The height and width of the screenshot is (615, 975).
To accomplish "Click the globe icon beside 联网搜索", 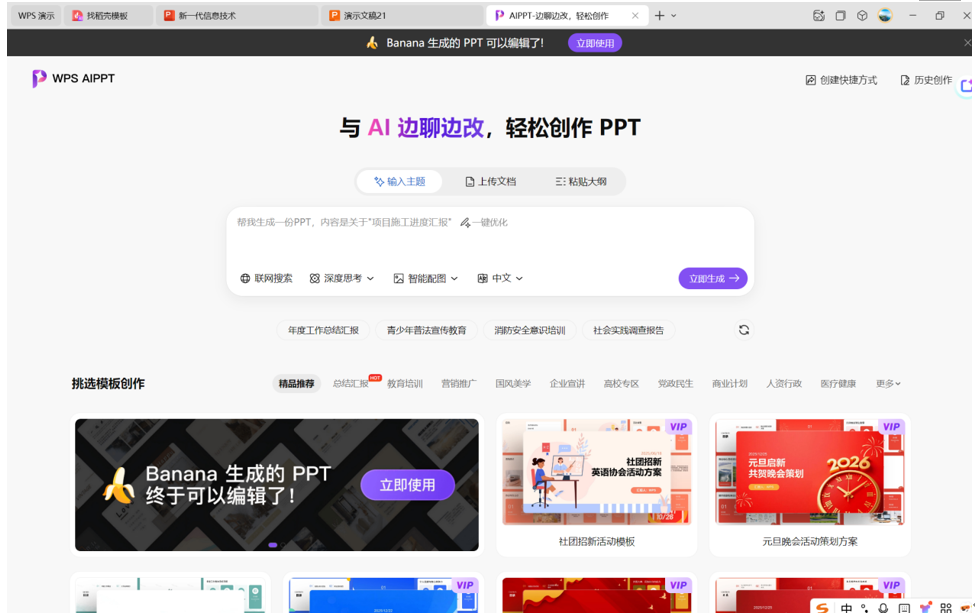I will click(x=245, y=279).
